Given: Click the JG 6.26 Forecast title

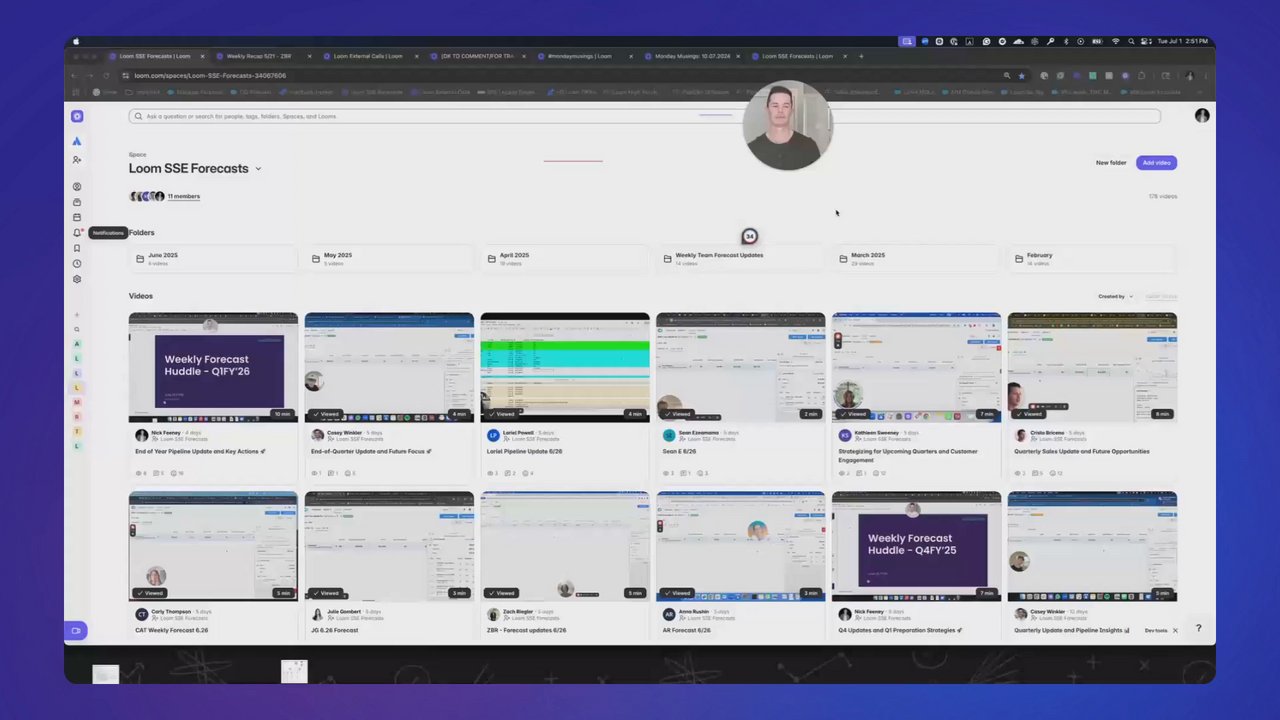Looking at the screenshot, I should point(334,630).
